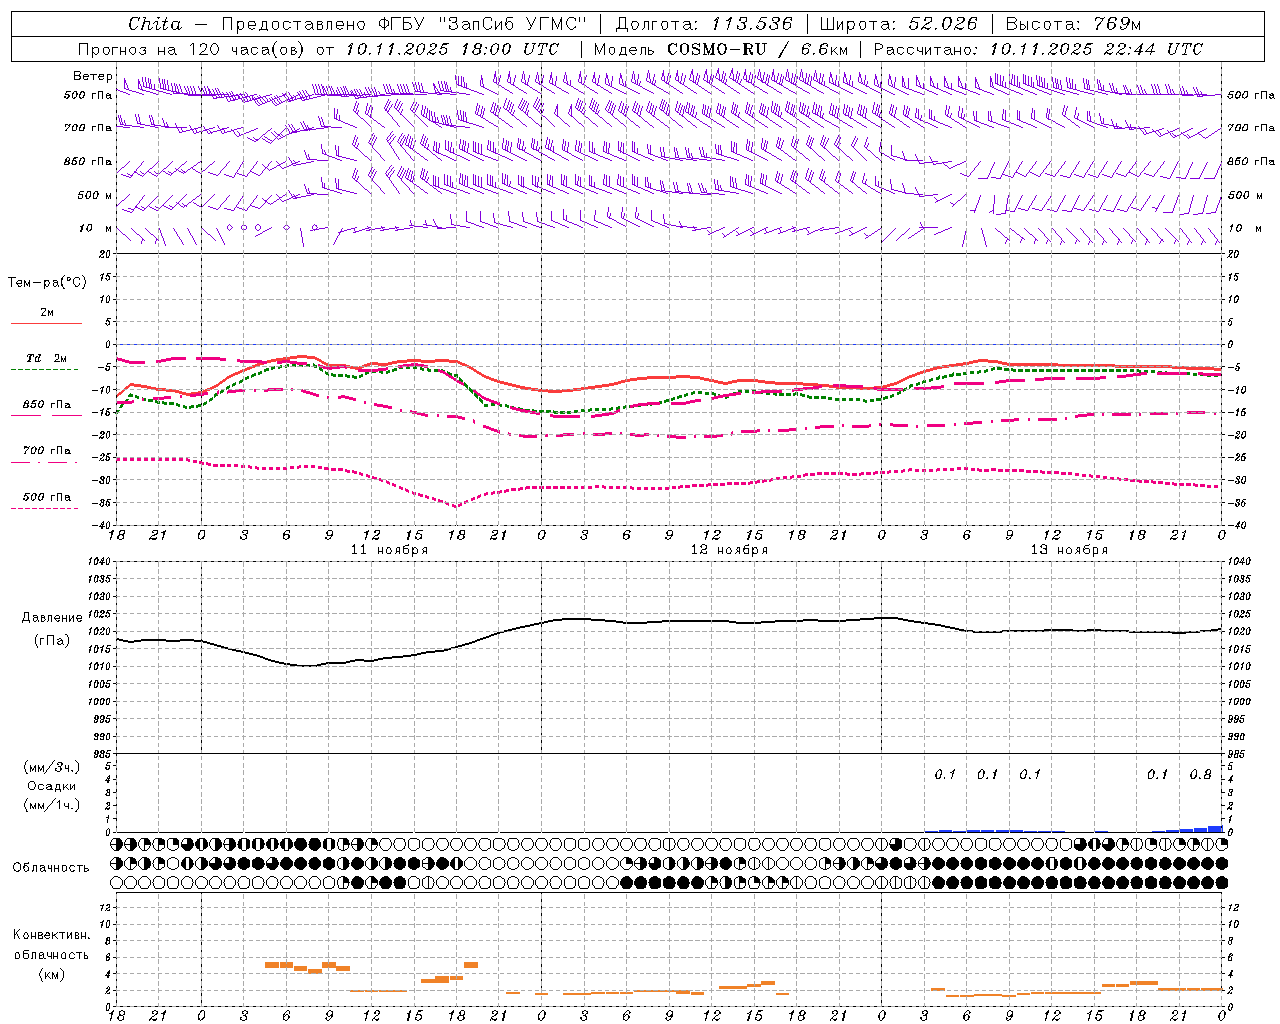Click the 11 ноября date label
The height and width of the screenshot is (1024, 1280).
388,550
